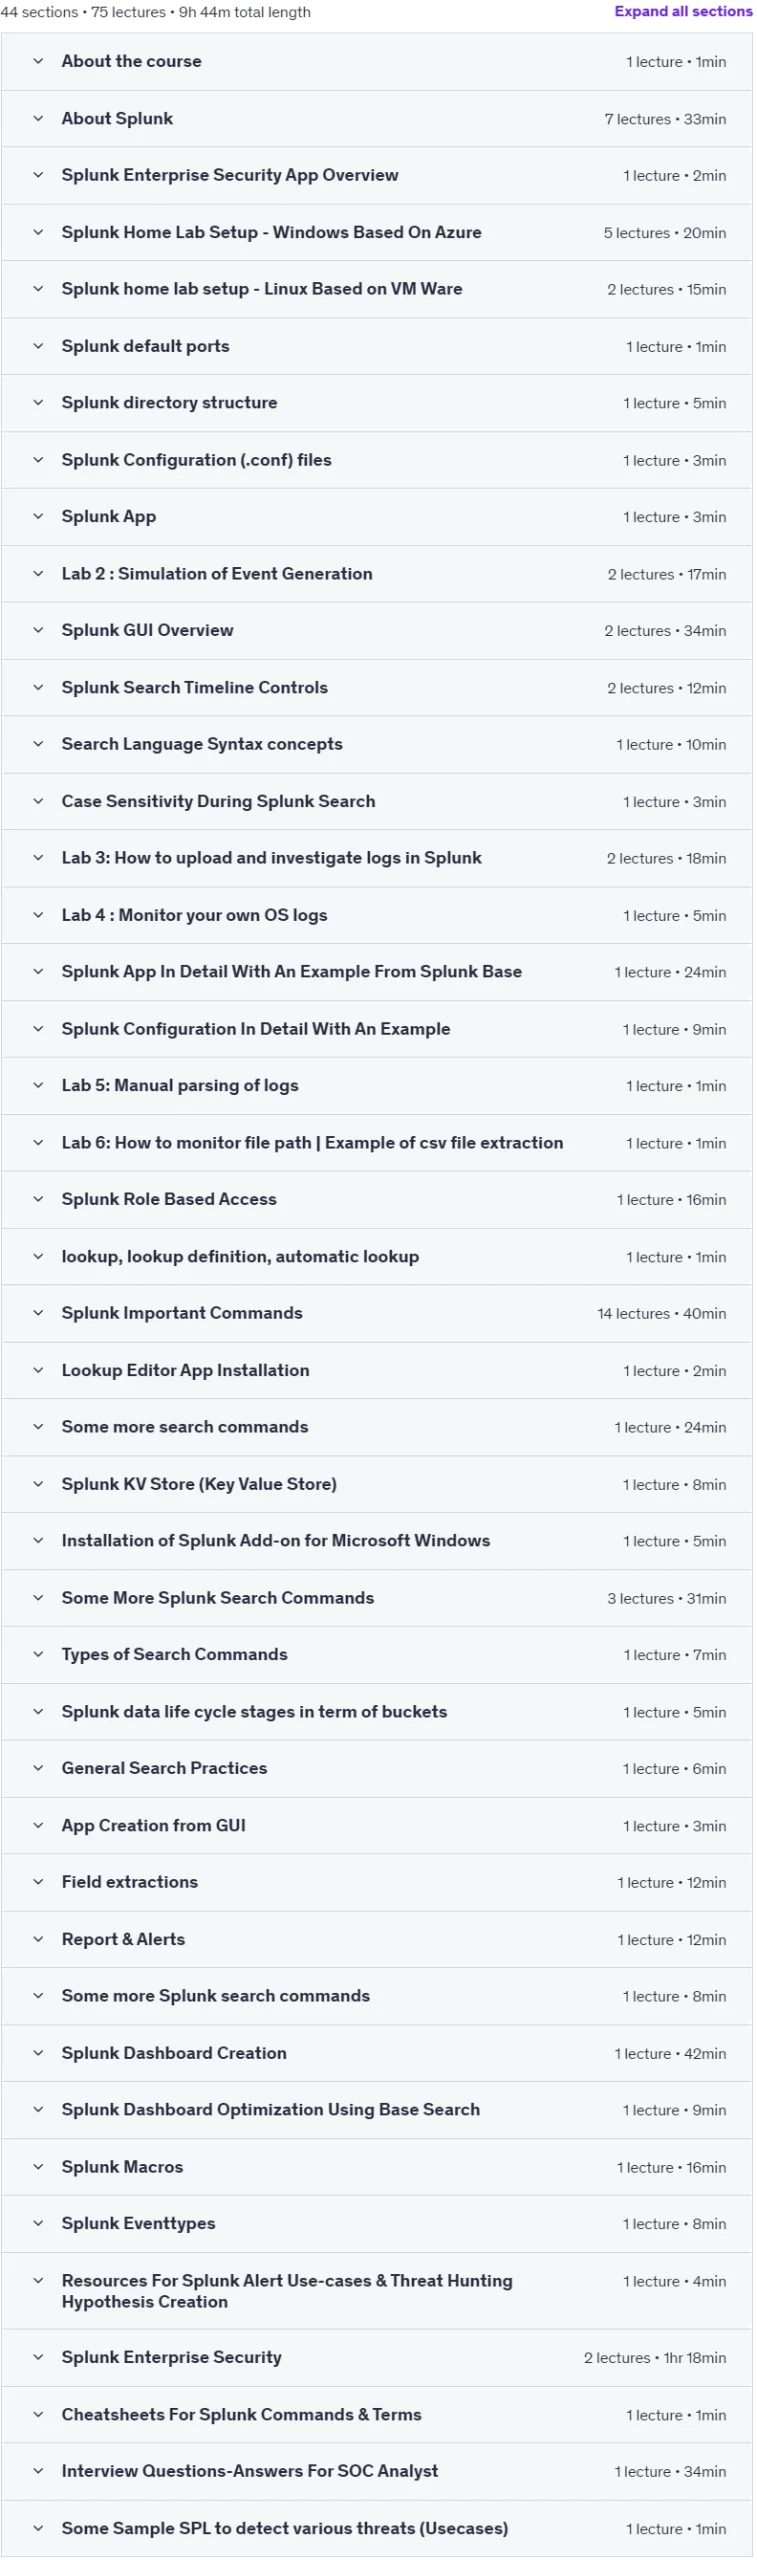Open Splunk KV Store section title
This screenshot has width=757, height=2560.
(199, 1484)
